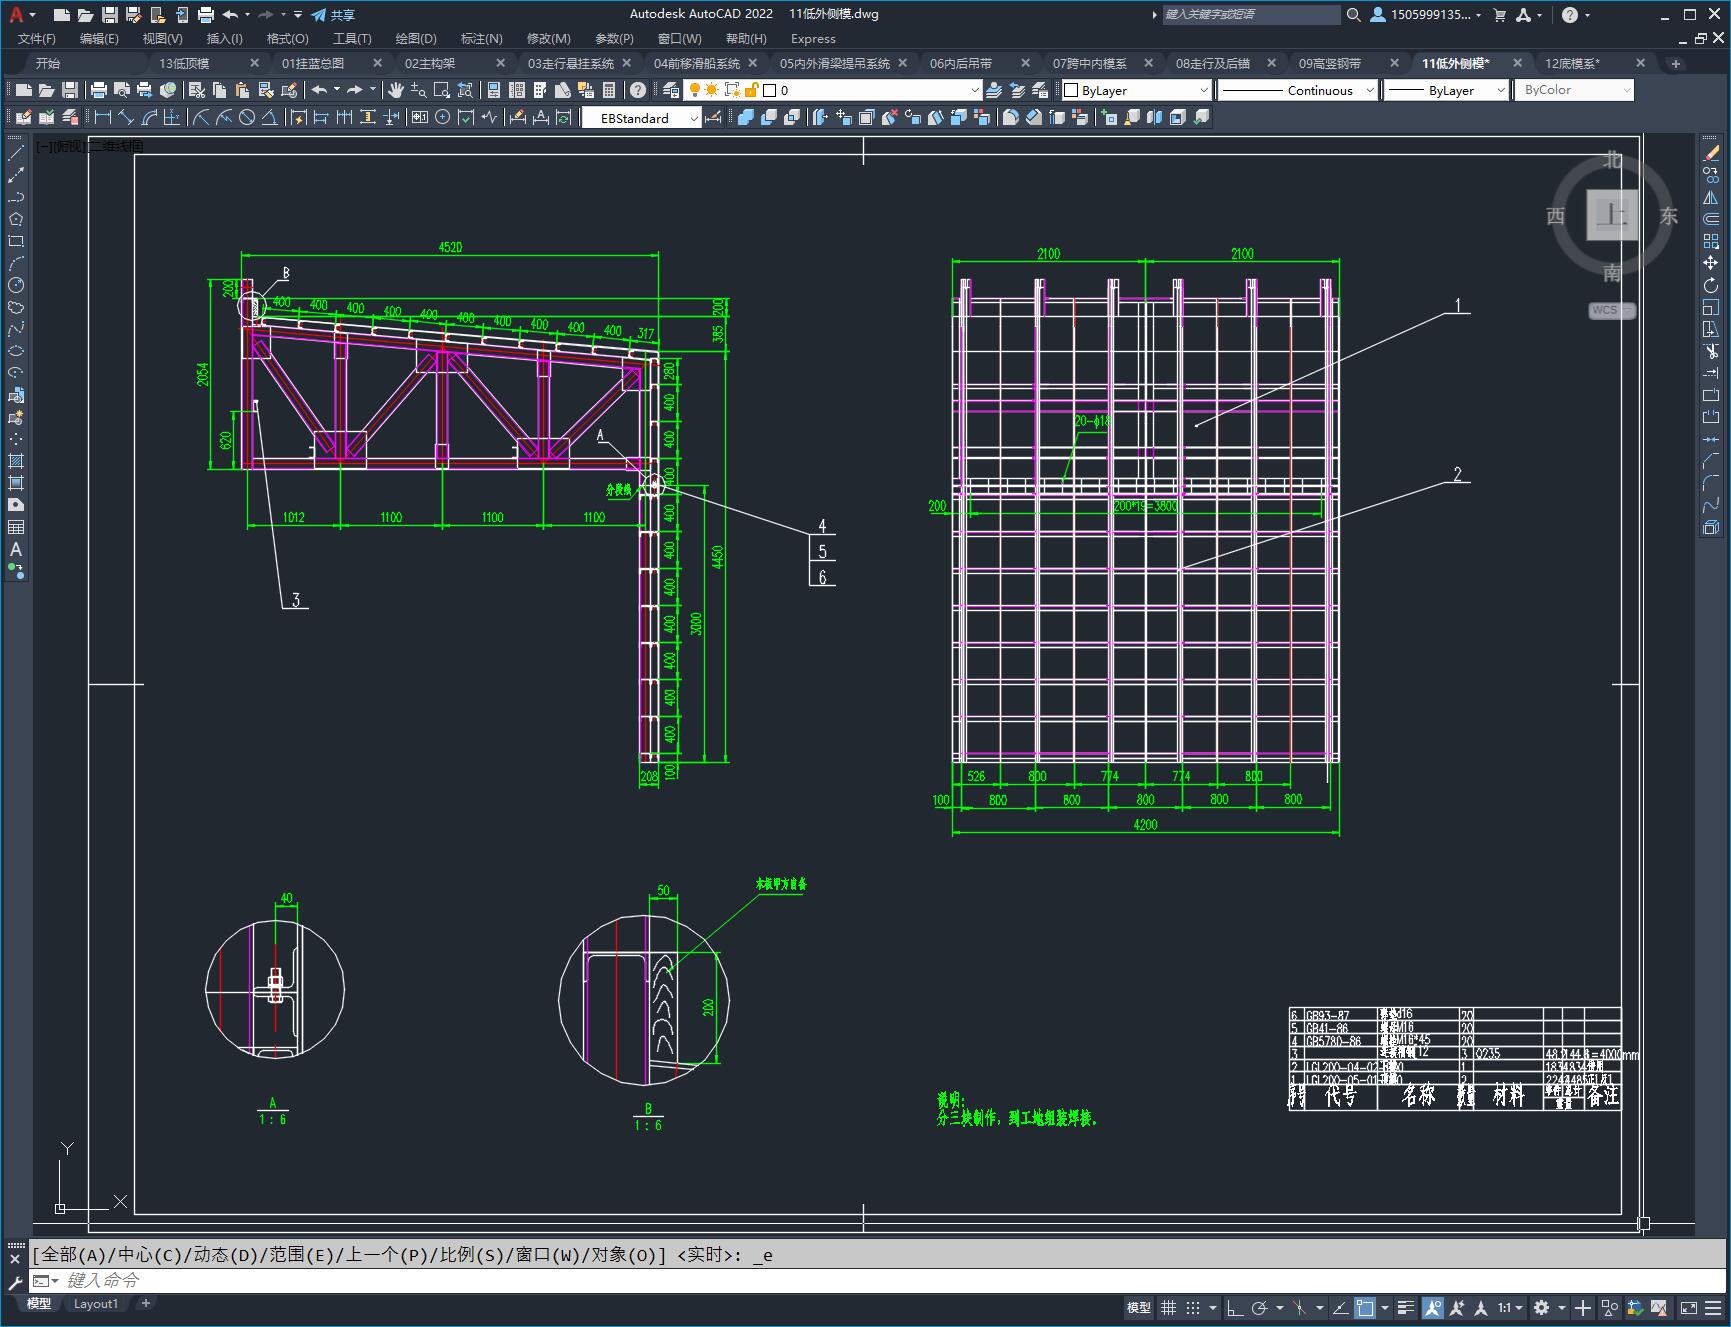Open the 标注(N) menu
Image resolution: width=1731 pixels, height=1327 pixels.
[481, 38]
